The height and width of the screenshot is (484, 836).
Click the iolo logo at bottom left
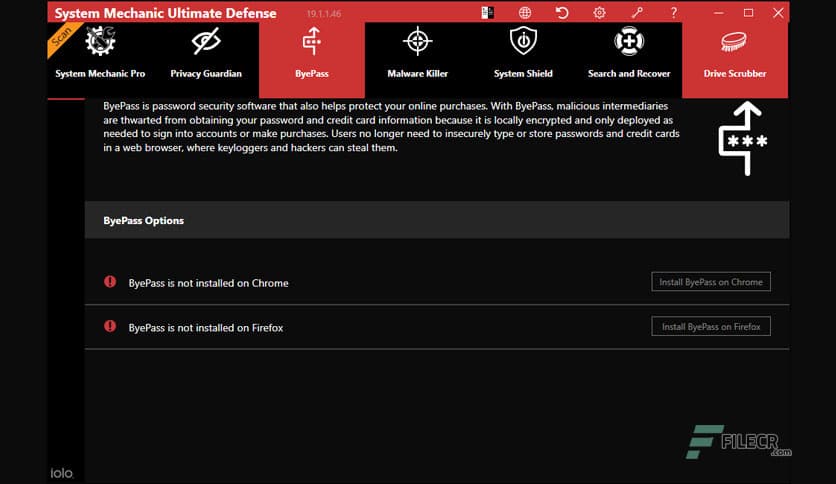[62, 473]
